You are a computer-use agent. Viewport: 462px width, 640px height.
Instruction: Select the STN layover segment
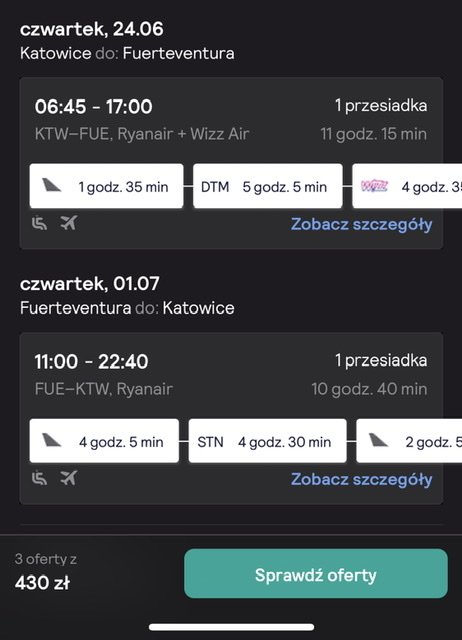point(268,441)
